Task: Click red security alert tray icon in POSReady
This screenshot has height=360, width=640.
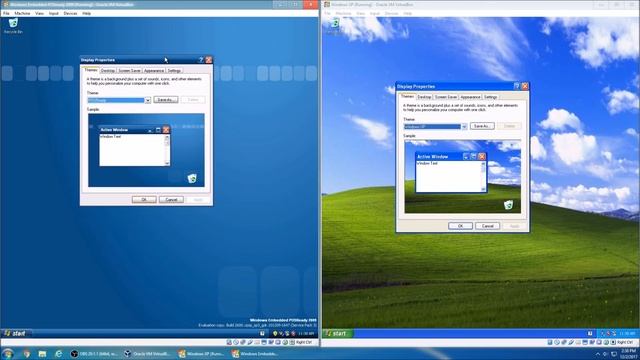Action: point(293,334)
